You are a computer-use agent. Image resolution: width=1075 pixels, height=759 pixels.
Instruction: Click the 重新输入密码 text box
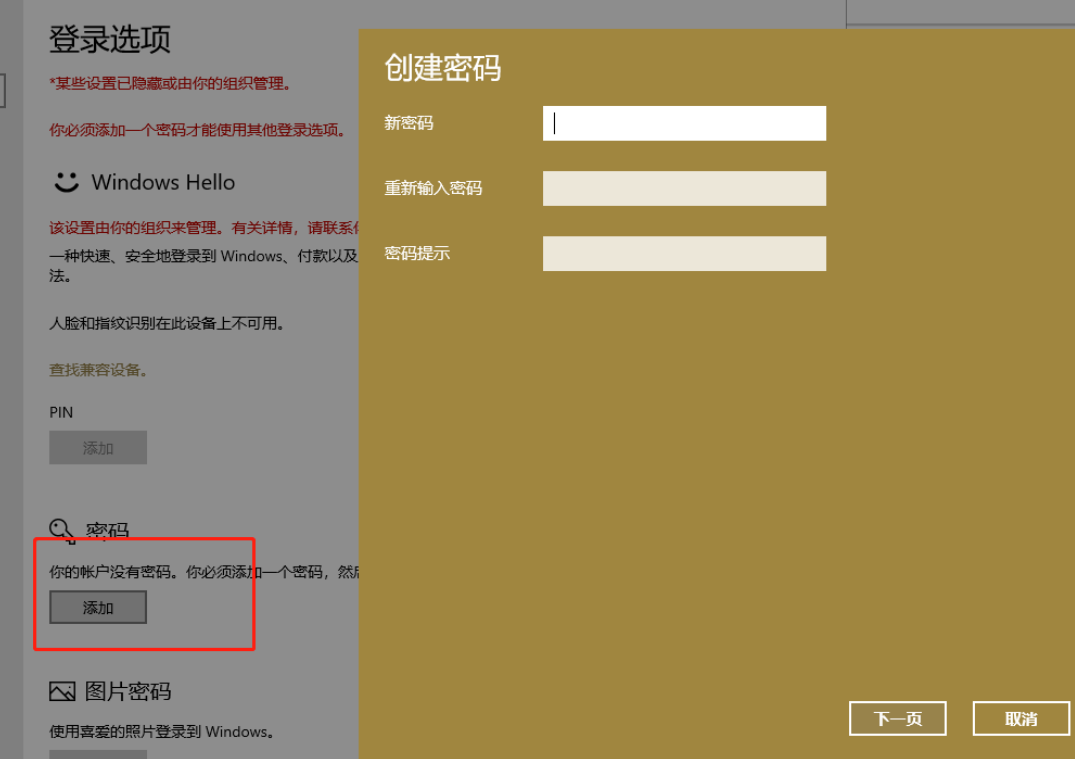[x=684, y=188]
